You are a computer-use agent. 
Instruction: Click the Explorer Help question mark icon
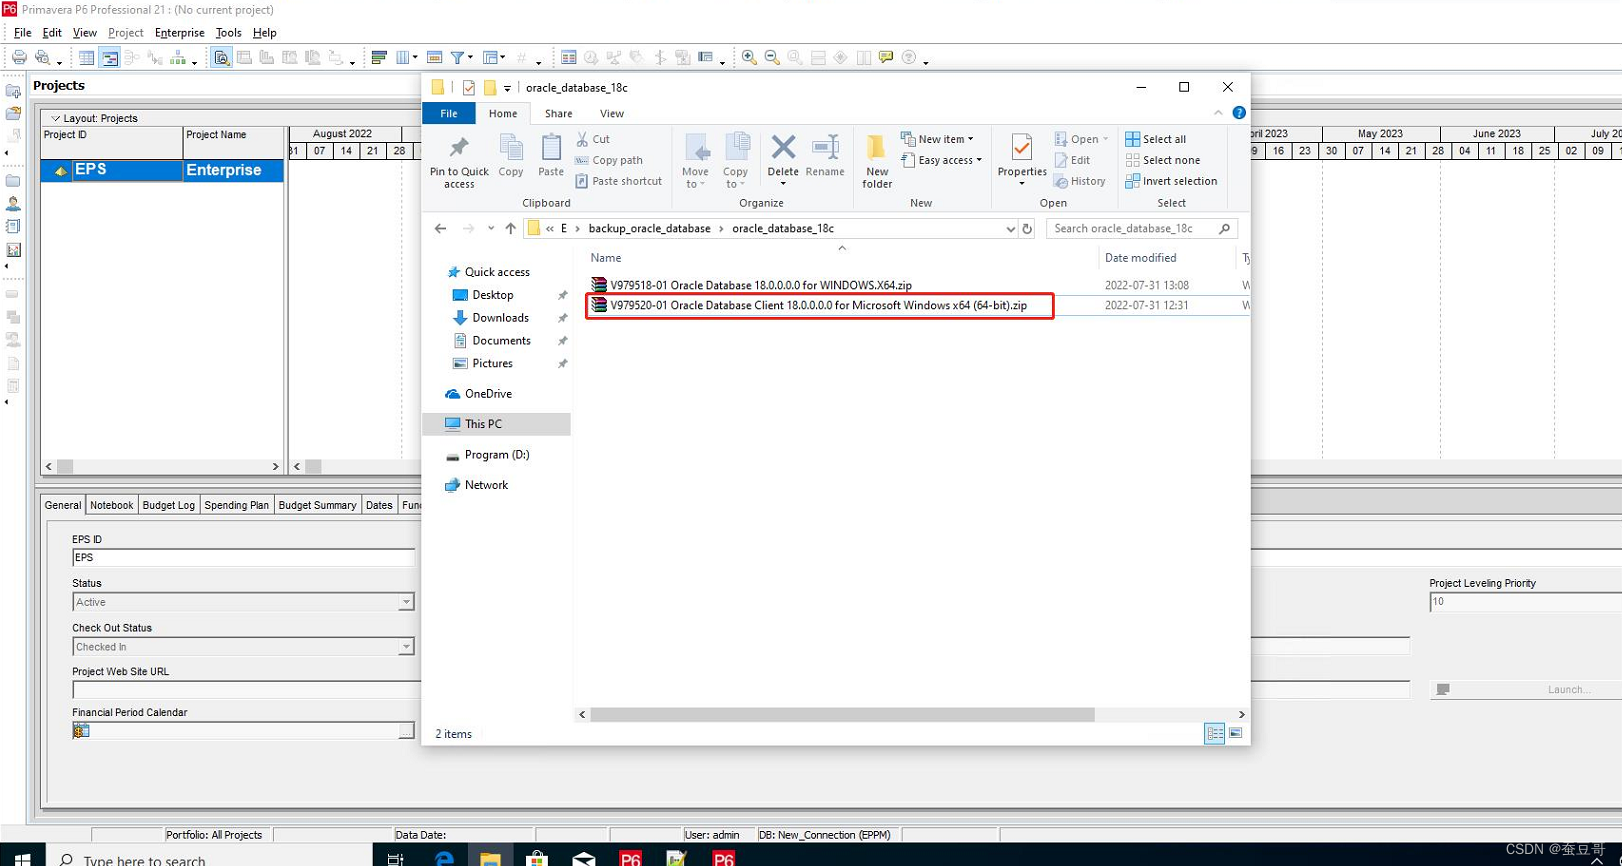(x=1239, y=113)
